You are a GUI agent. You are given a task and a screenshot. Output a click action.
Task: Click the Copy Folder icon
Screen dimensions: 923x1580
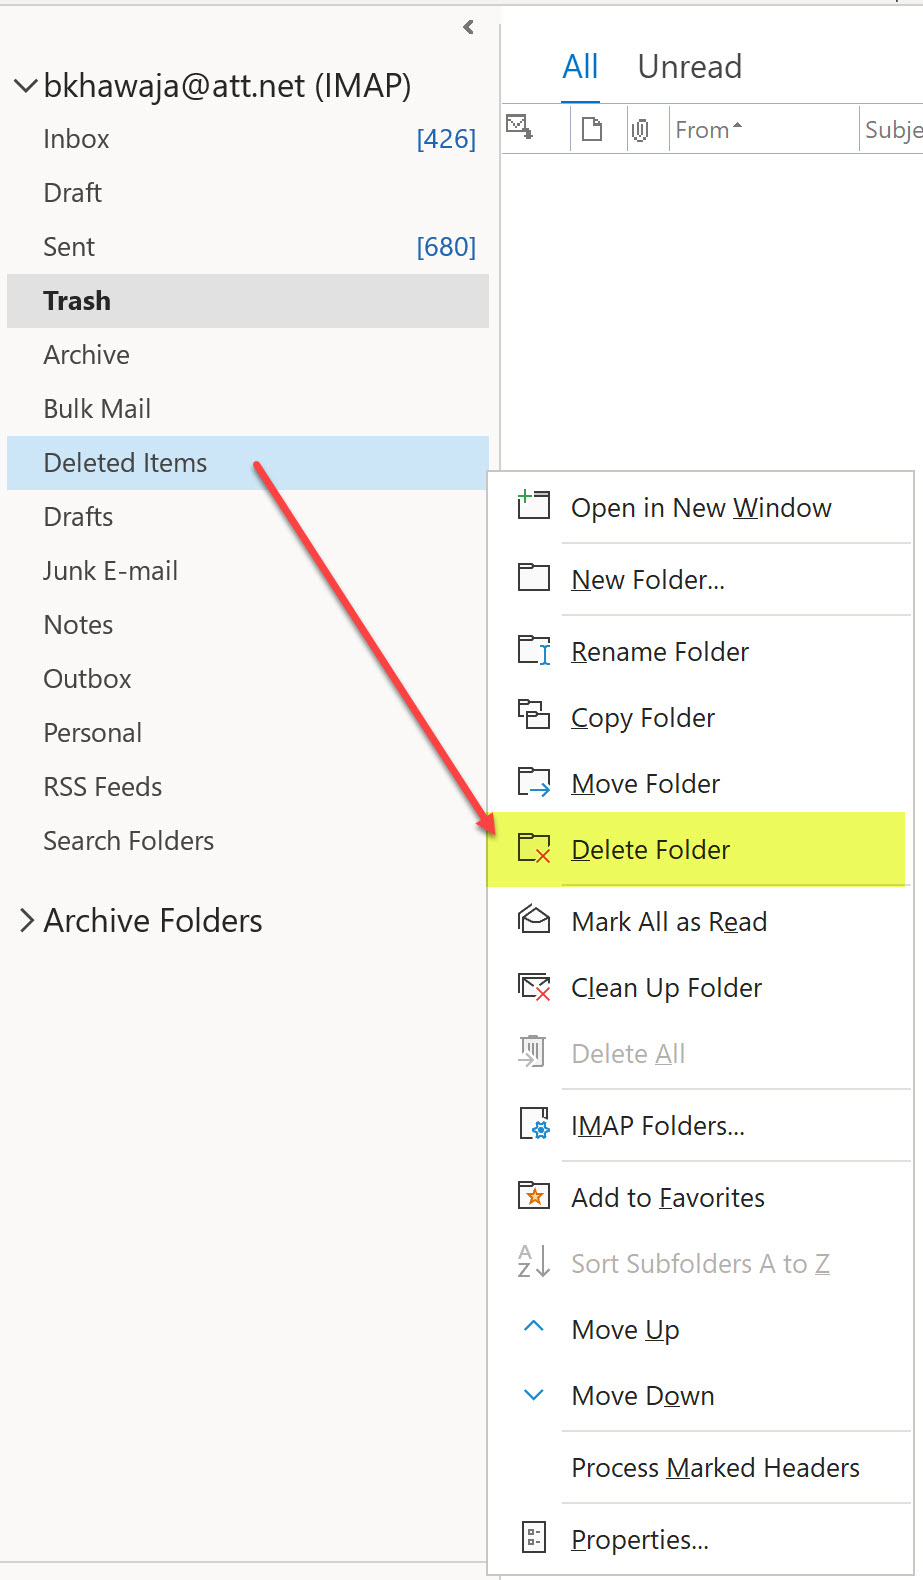[534, 716]
